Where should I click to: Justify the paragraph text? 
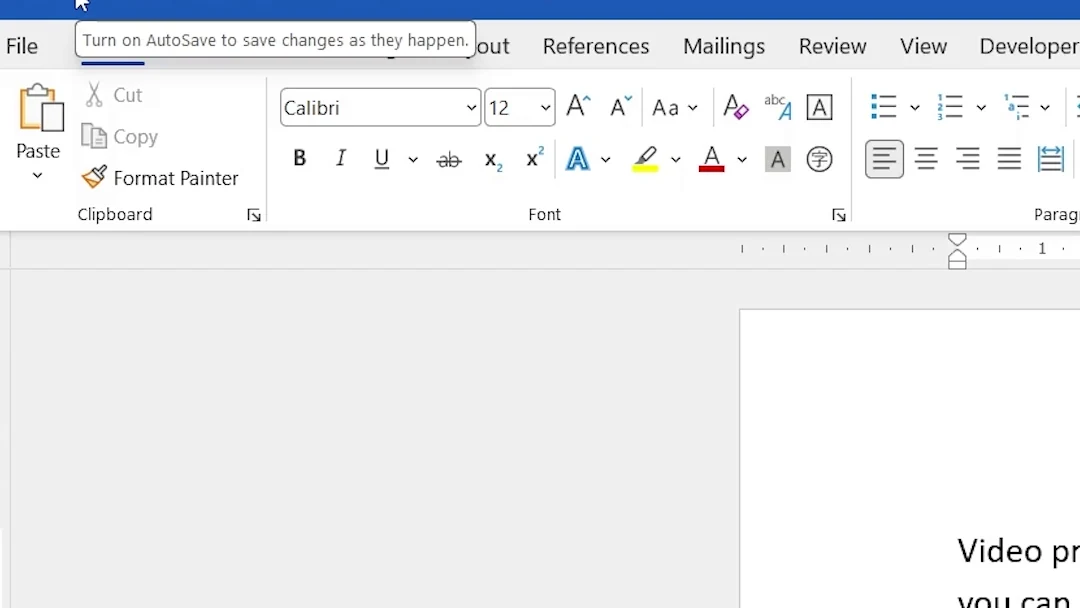pyautogui.click(x=1009, y=159)
